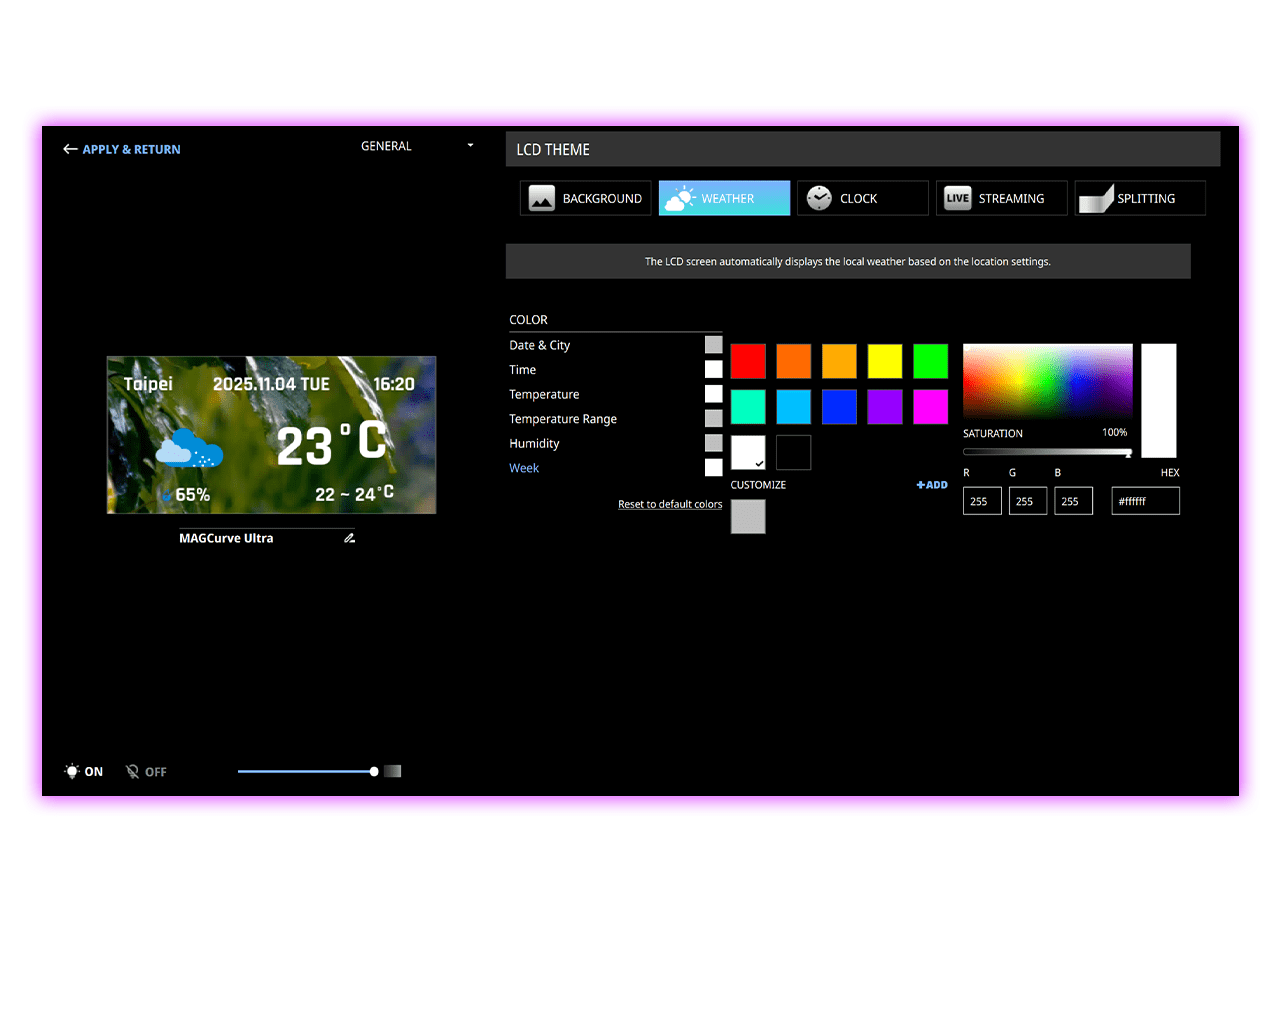Click Reset to default colors link
The width and height of the screenshot is (1280, 1016).
click(x=669, y=504)
